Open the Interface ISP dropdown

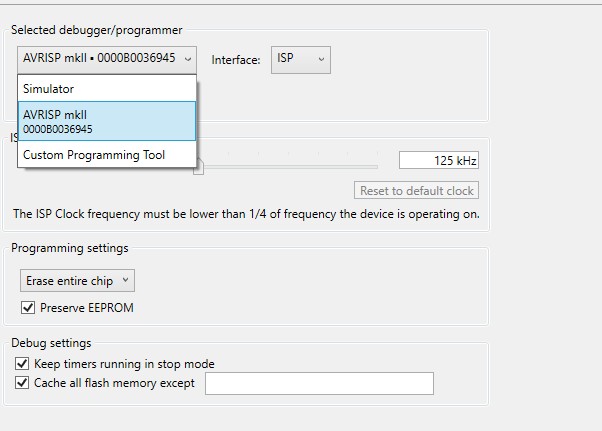coord(301,59)
